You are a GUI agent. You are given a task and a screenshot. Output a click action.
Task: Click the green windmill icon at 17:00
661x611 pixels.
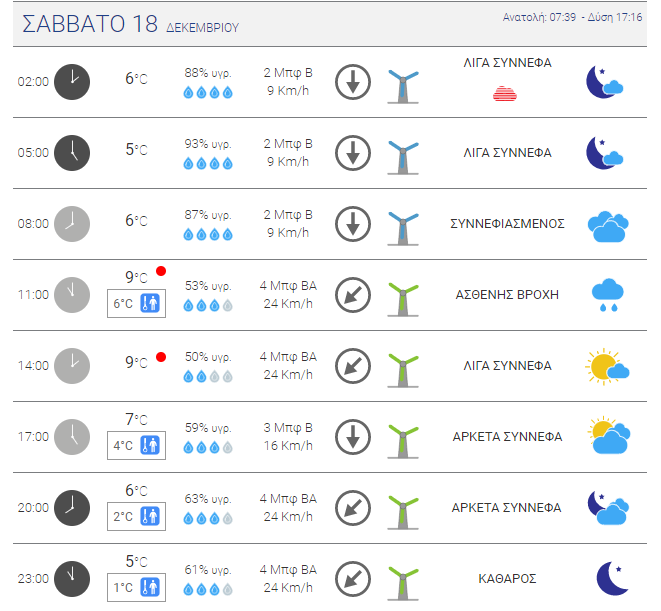point(403,441)
